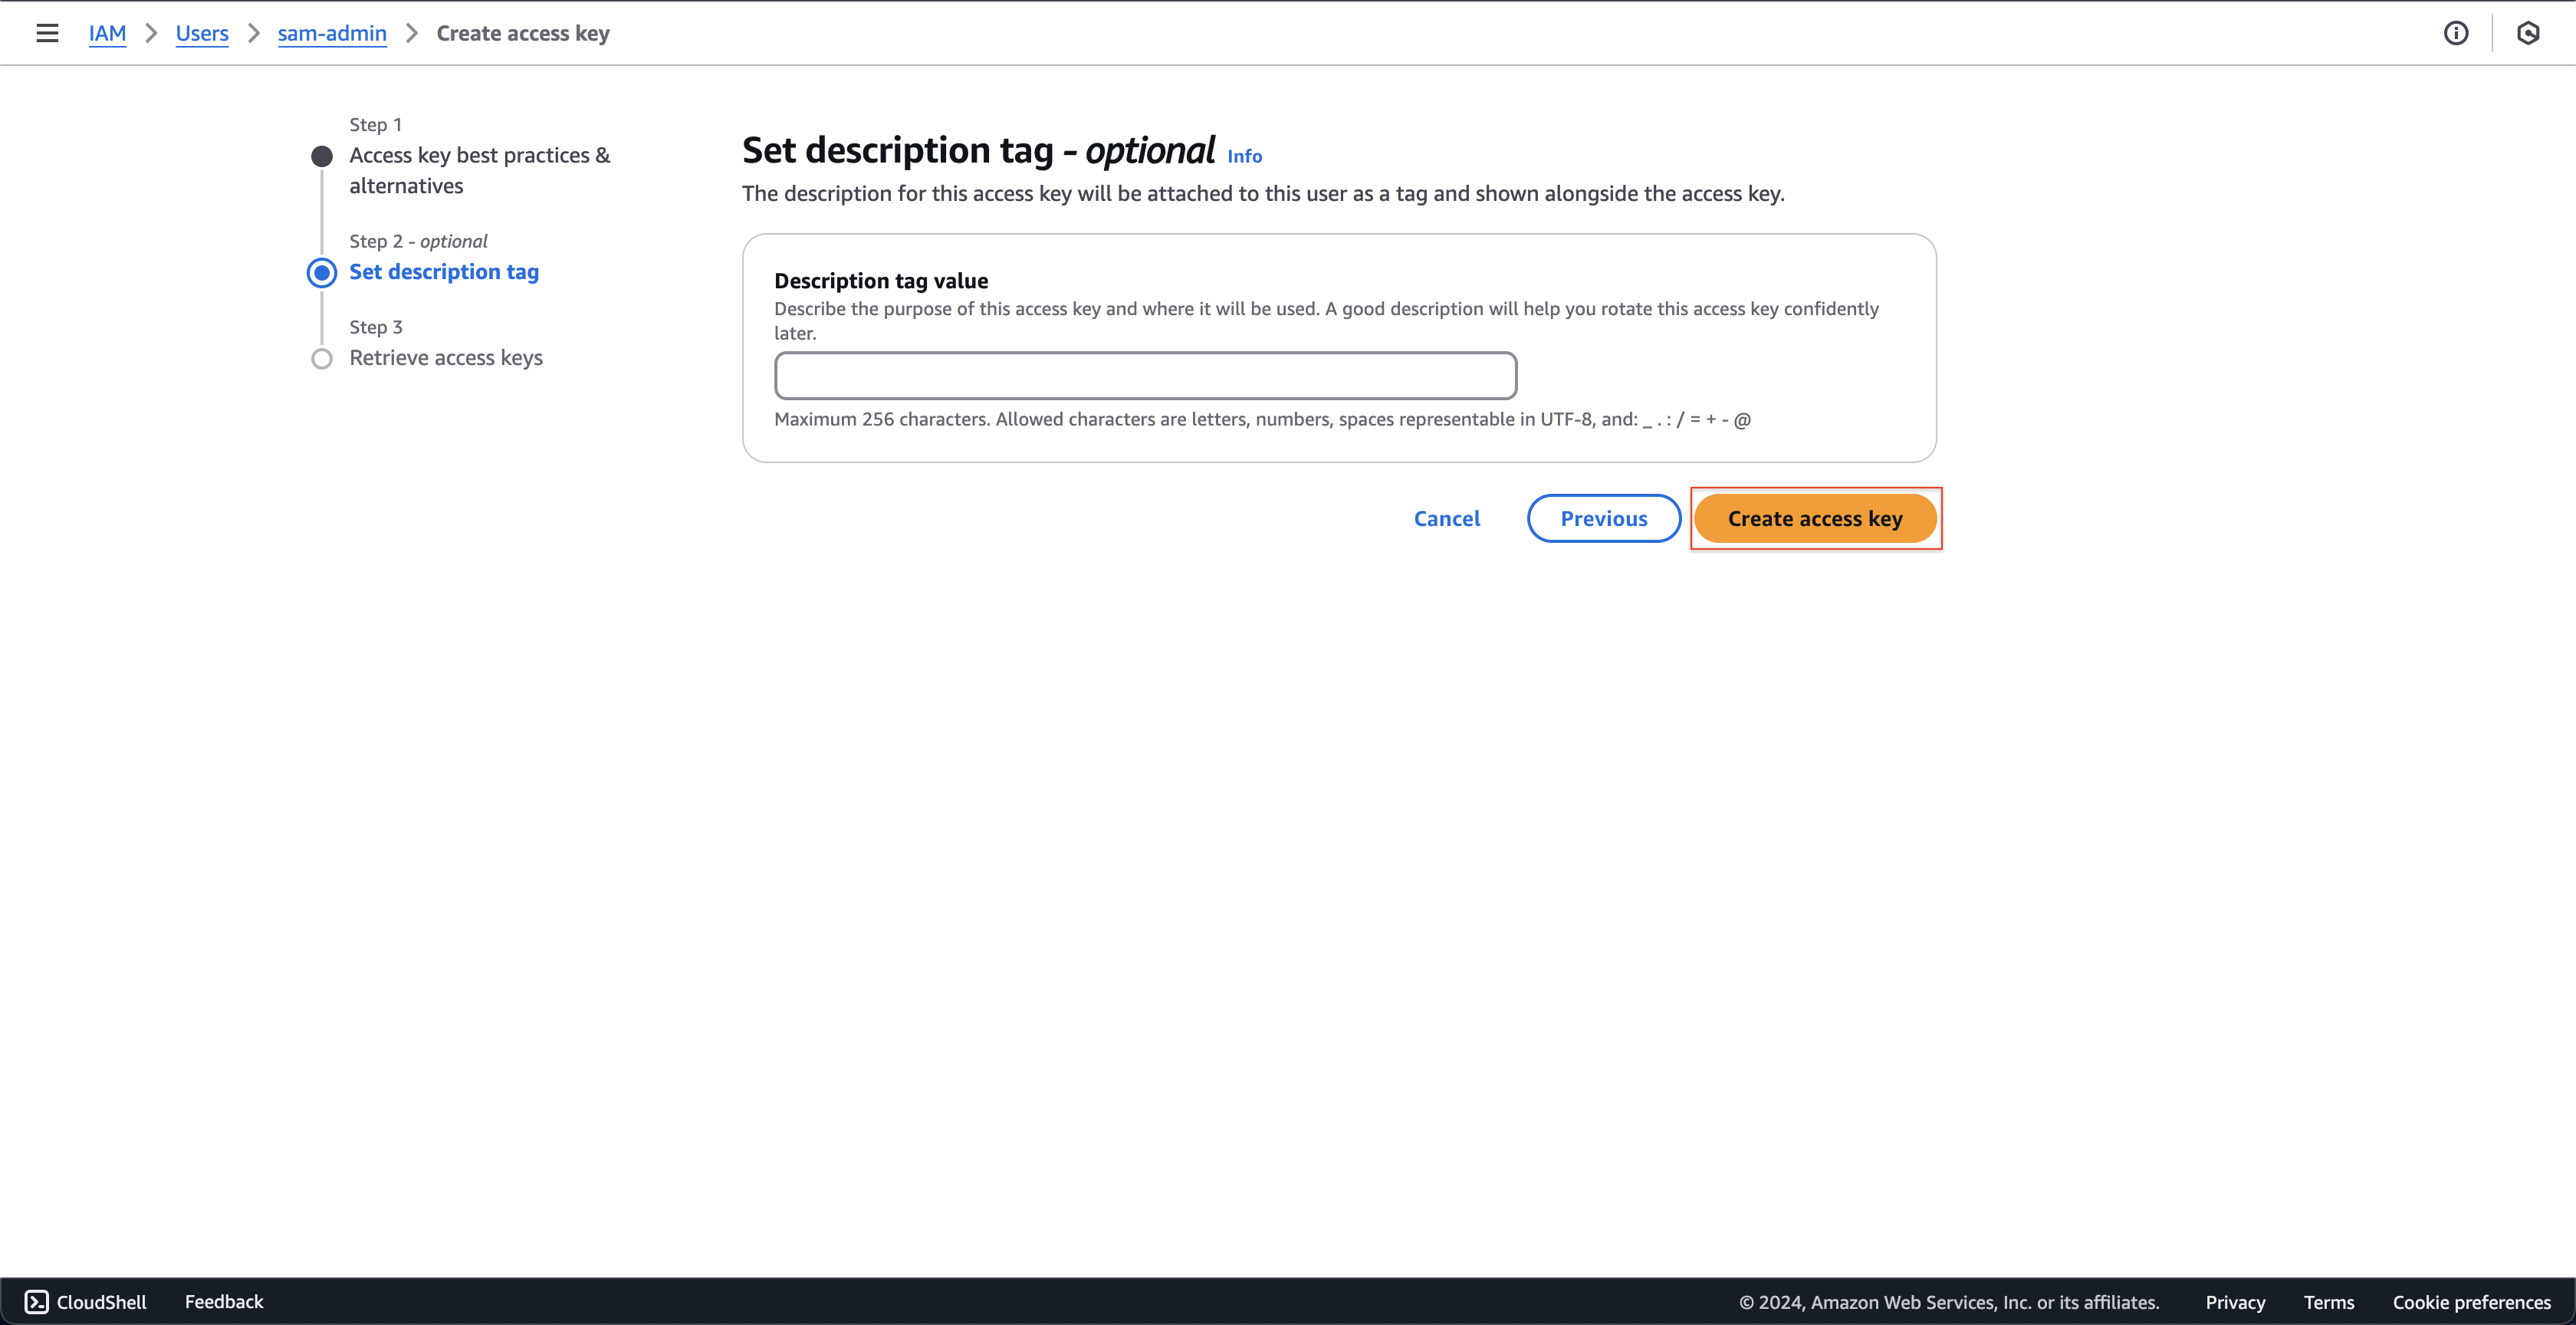Click the Users breadcrumb link
This screenshot has height=1325, width=2576.
(x=201, y=32)
